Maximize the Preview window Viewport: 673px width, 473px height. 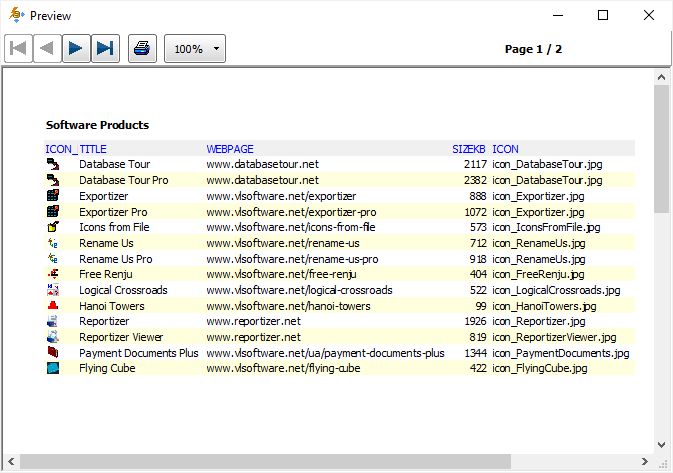pyautogui.click(x=603, y=15)
